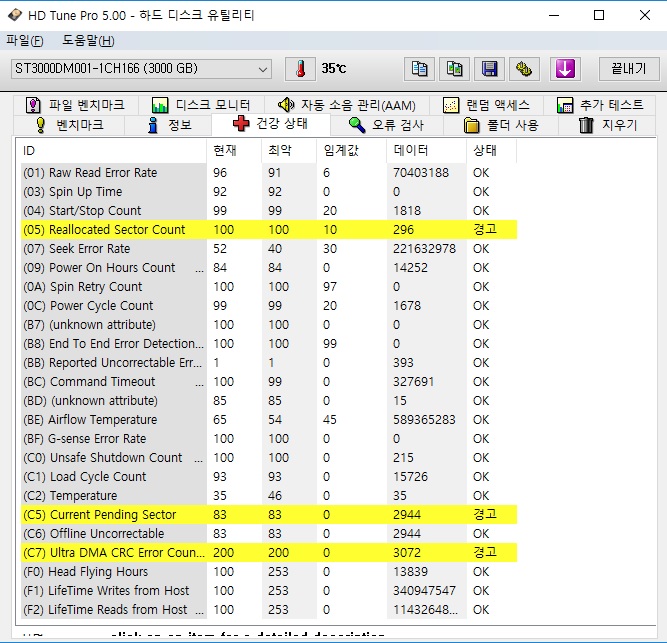Select the (C0) Unsafe Shutdown Count row
Image resolution: width=667 pixels, height=643 pixels.
pyautogui.click(x=269, y=458)
